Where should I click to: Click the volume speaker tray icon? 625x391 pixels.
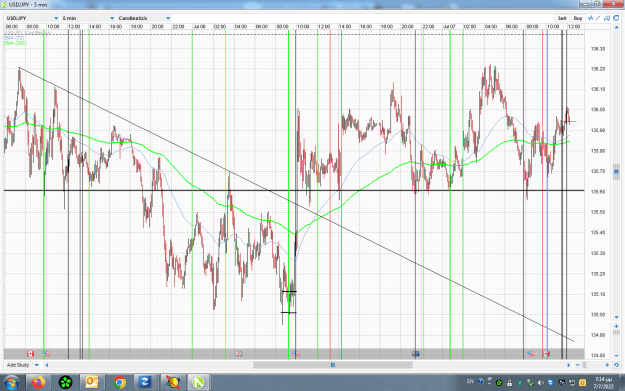[x=540, y=383]
